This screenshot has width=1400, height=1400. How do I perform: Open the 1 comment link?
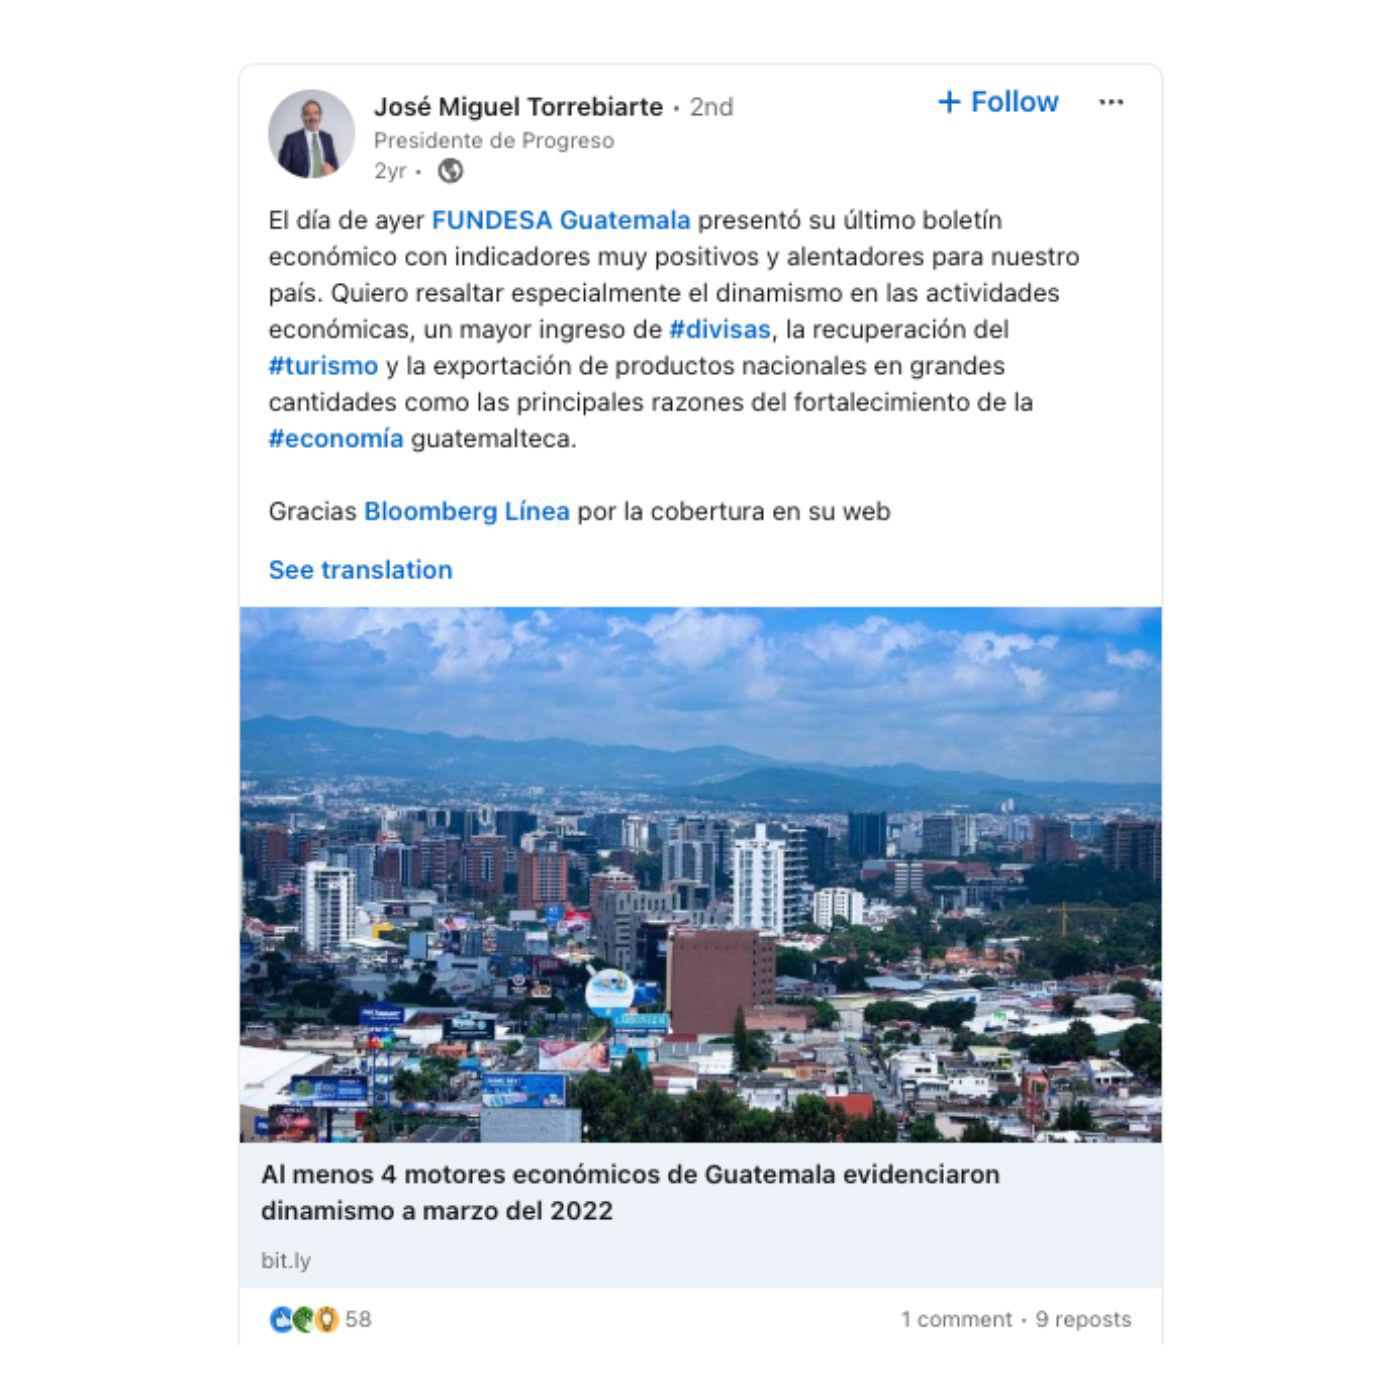956,1320
